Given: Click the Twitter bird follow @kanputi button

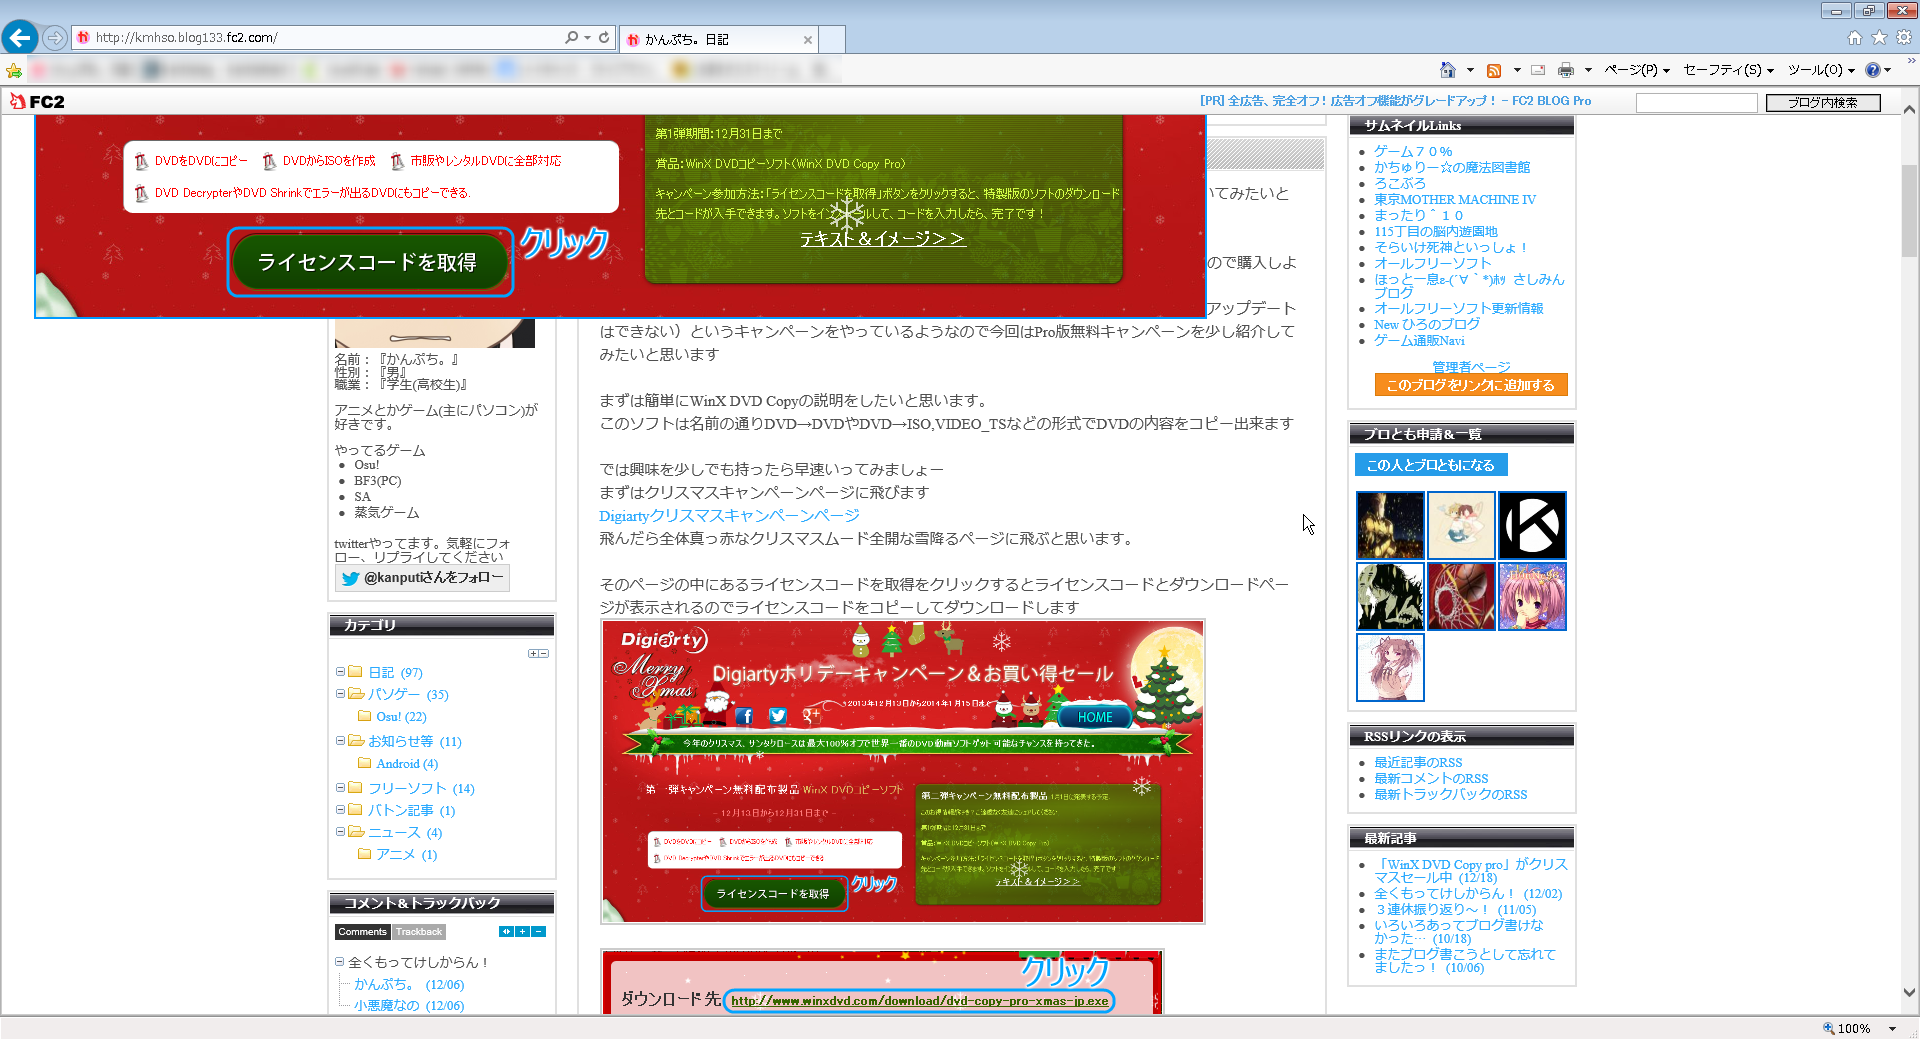Looking at the screenshot, I should pyautogui.click(x=422, y=578).
